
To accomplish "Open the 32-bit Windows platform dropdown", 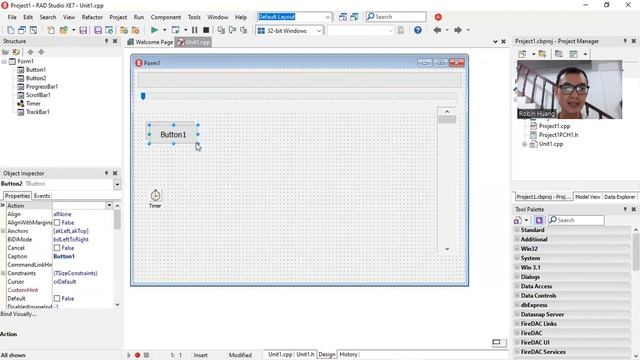I will tap(319, 31).
